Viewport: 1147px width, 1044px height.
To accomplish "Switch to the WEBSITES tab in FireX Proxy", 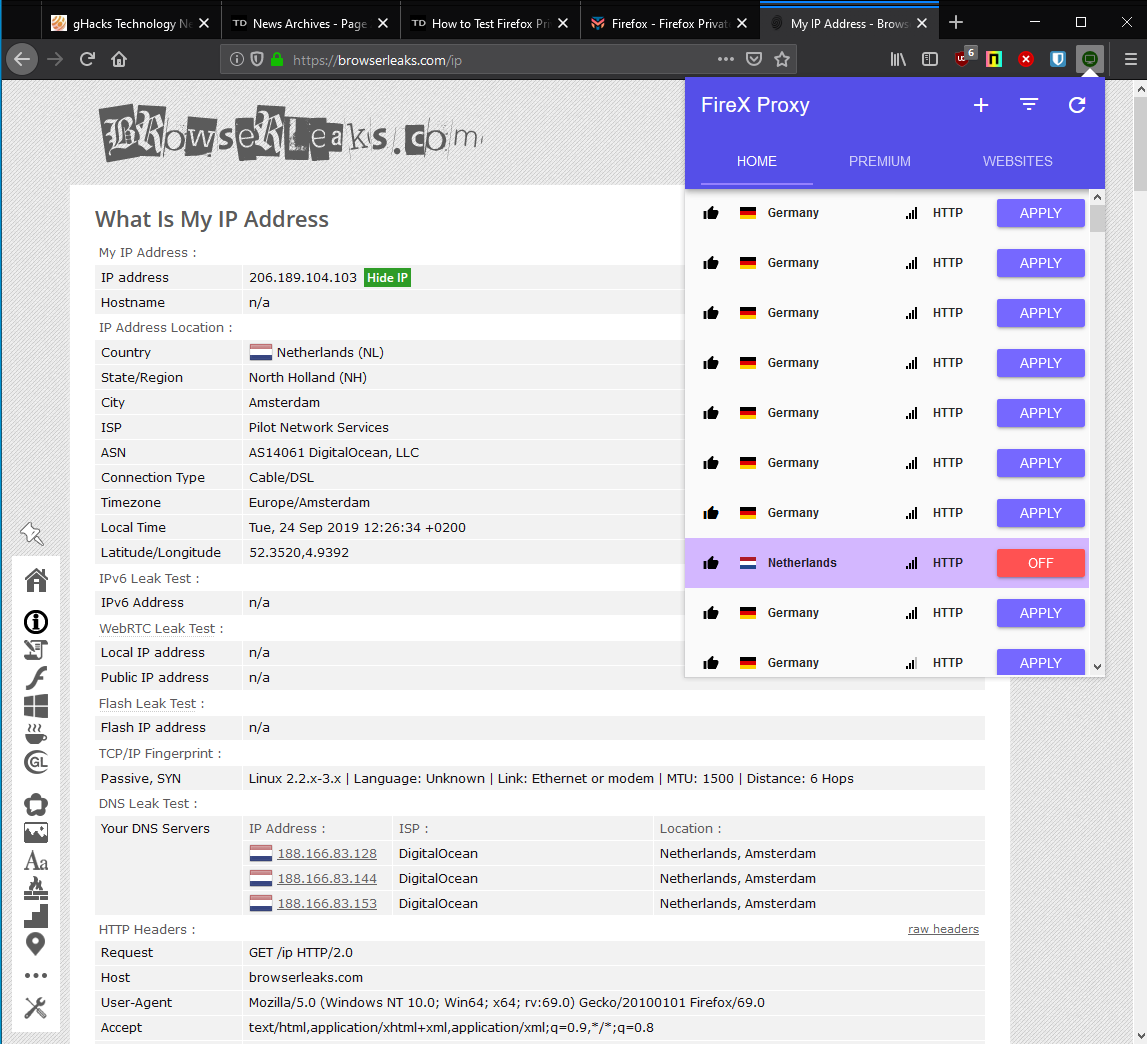I will point(1018,161).
